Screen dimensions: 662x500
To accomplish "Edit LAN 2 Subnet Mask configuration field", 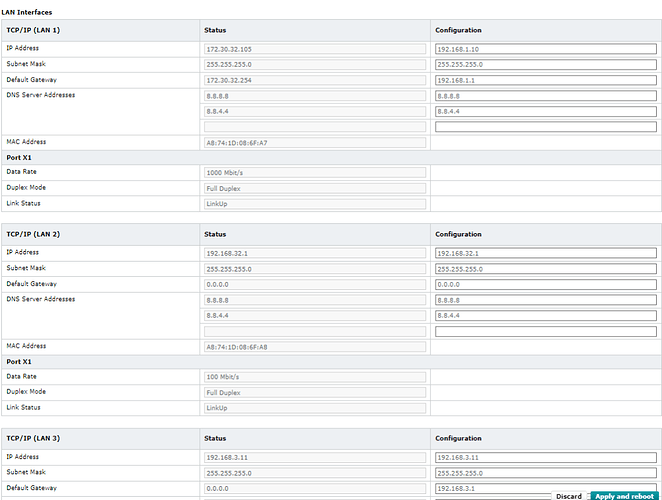I will [545, 269].
